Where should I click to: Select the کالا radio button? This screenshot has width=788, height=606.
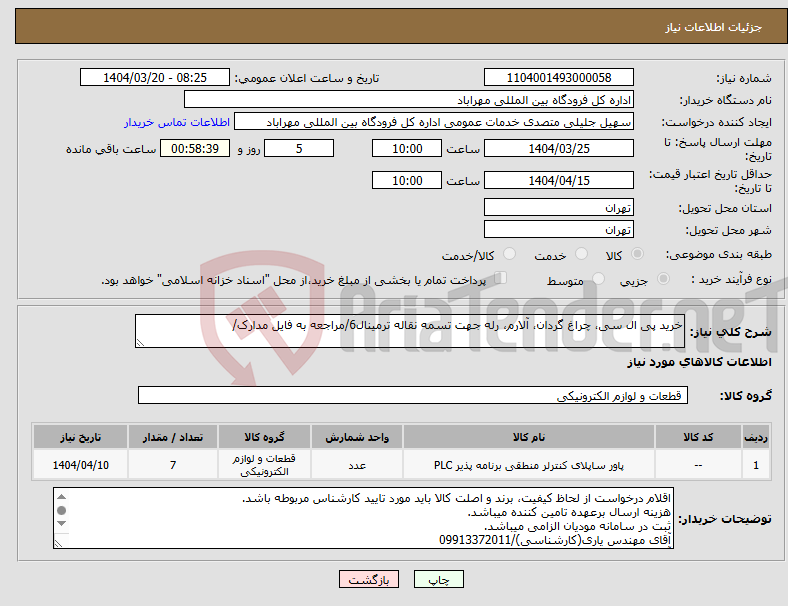click(x=637, y=254)
